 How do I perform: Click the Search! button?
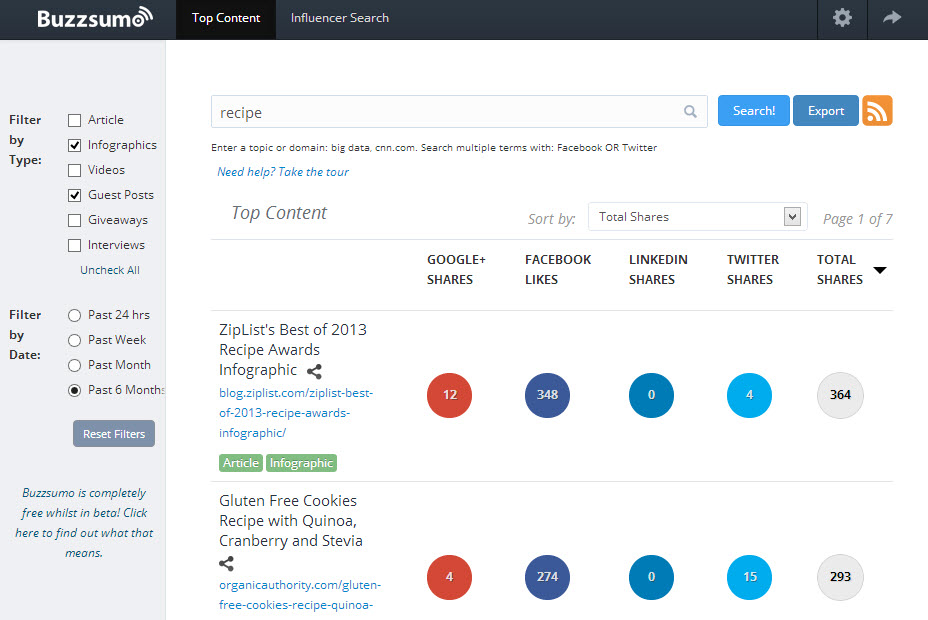753,111
